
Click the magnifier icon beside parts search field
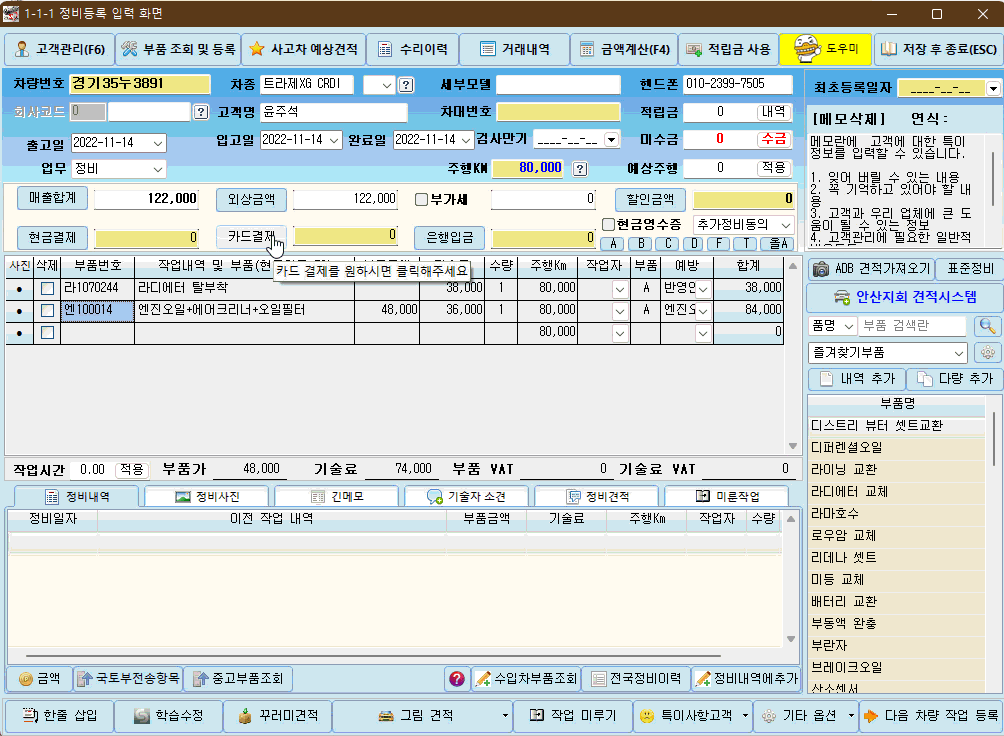(987, 326)
